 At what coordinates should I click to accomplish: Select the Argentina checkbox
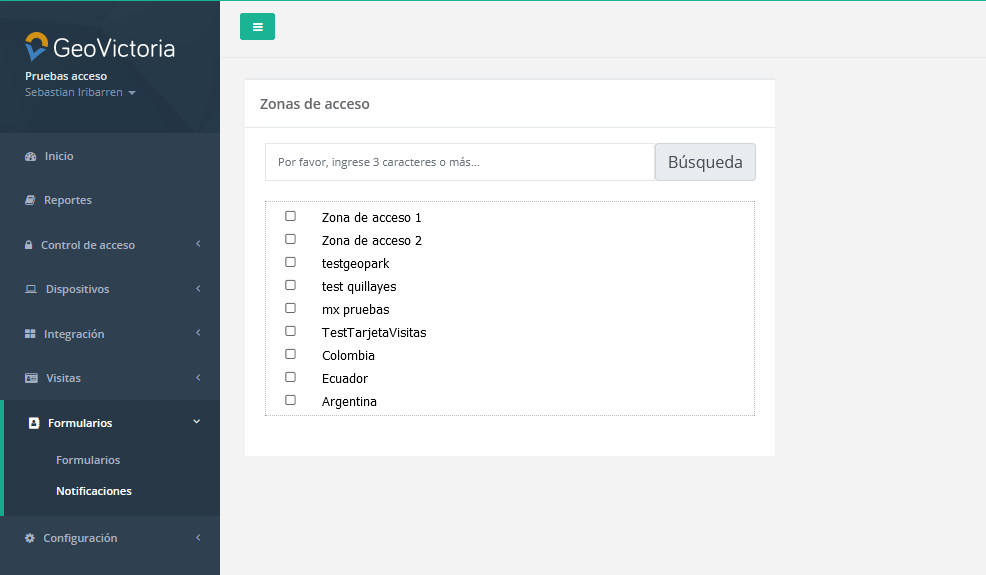click(291, 400)
